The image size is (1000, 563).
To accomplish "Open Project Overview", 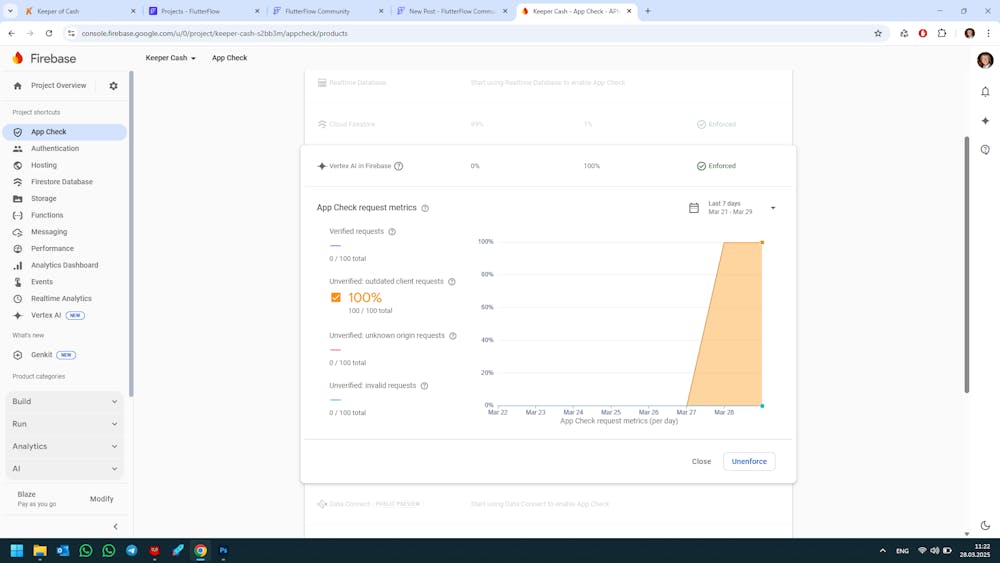I will [x=58, y=85].
